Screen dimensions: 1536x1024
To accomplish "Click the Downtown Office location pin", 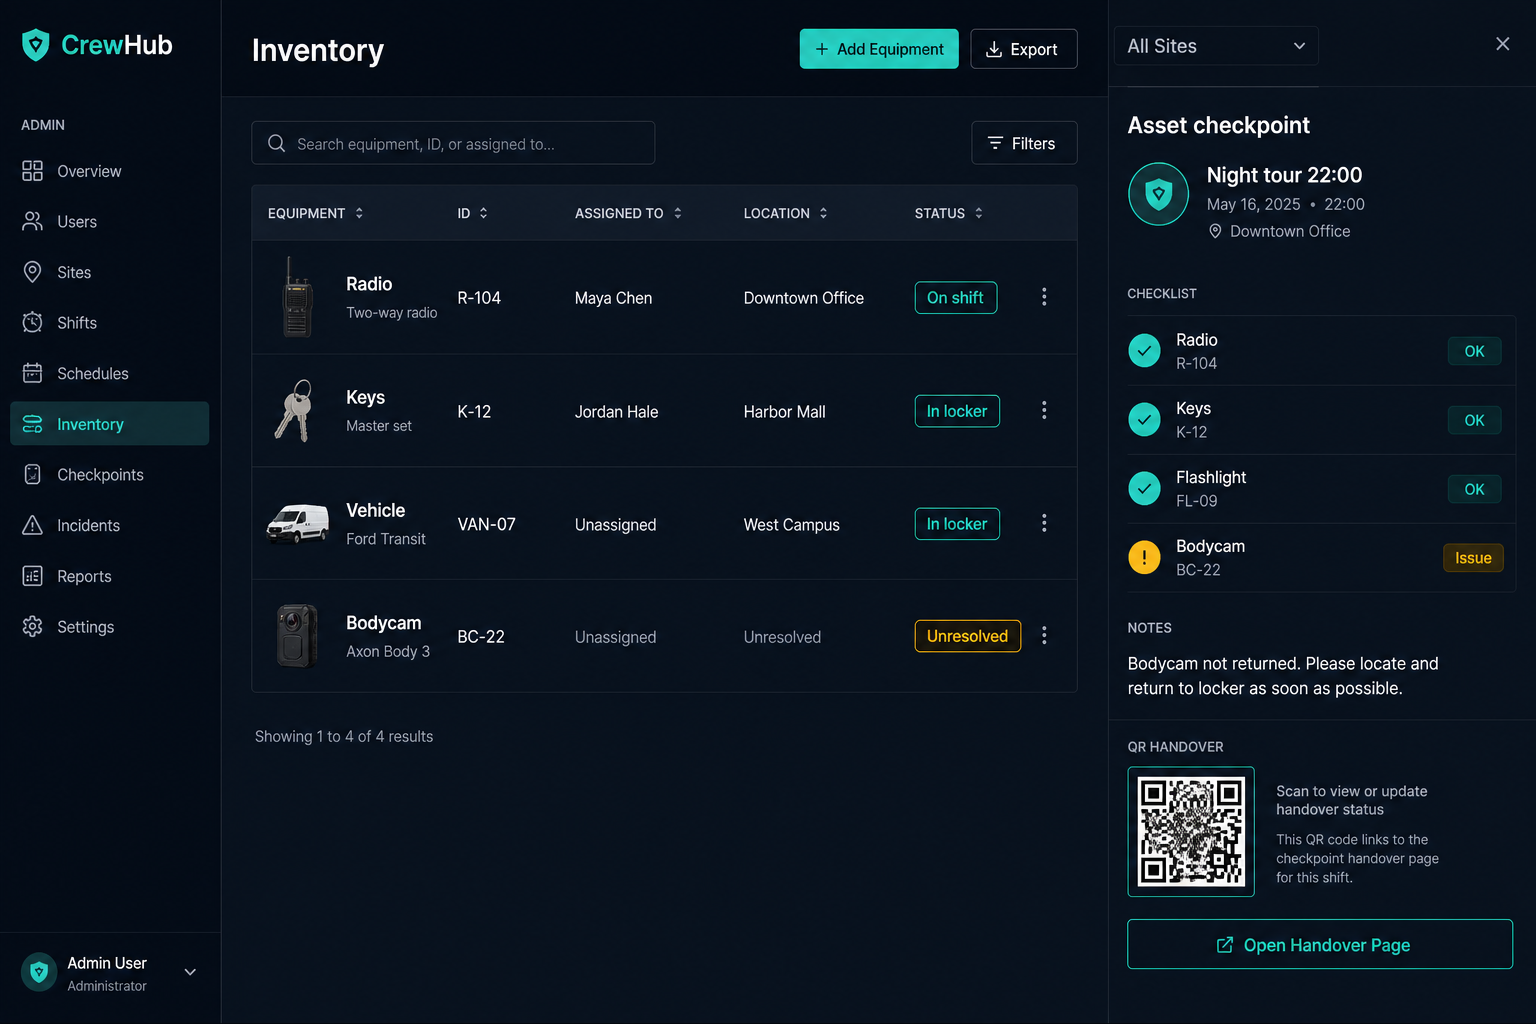I will click(1215, 232).
